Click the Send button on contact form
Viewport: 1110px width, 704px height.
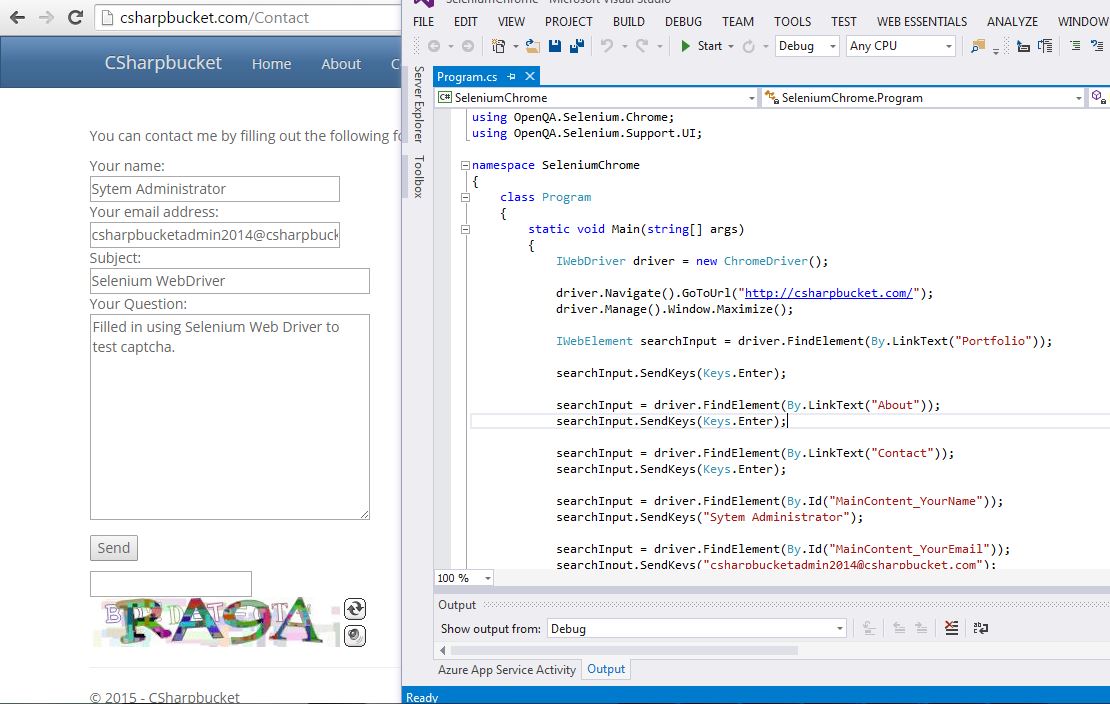point(113,547)
